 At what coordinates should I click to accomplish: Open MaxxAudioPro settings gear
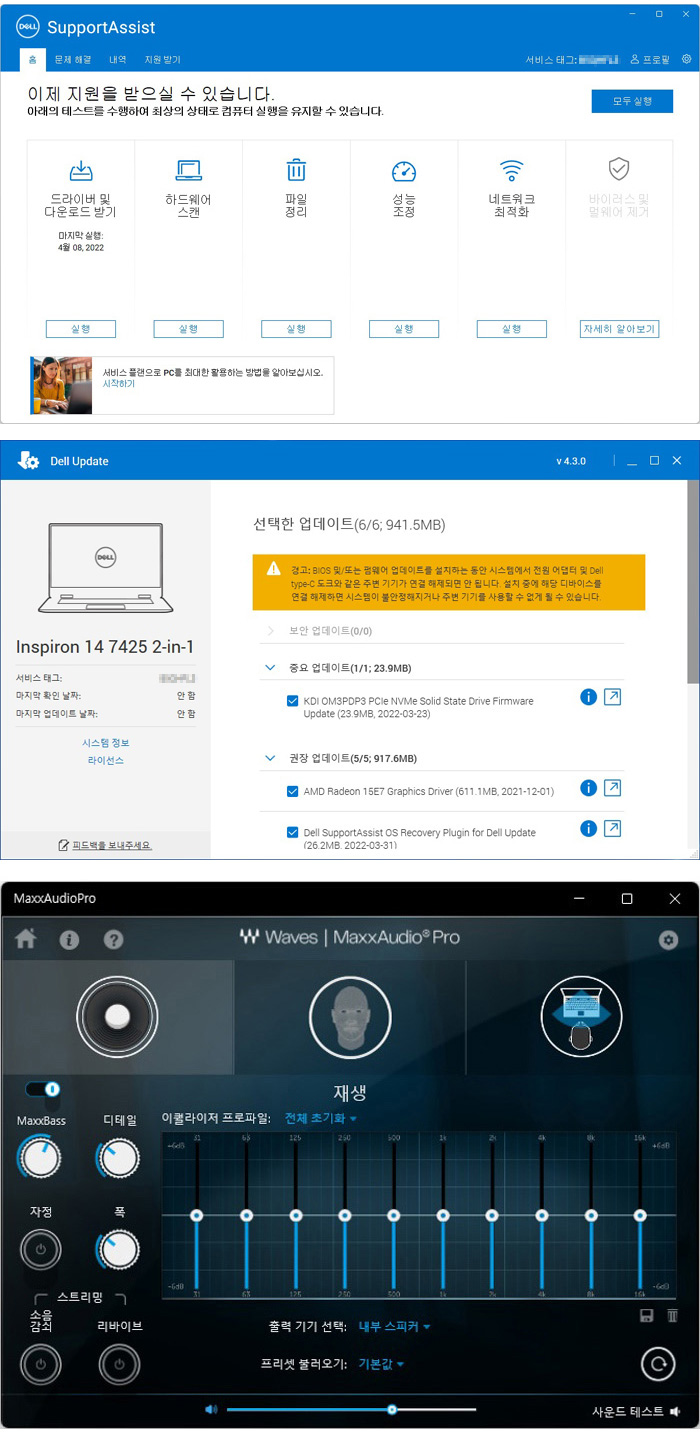(x=668, y=940)
